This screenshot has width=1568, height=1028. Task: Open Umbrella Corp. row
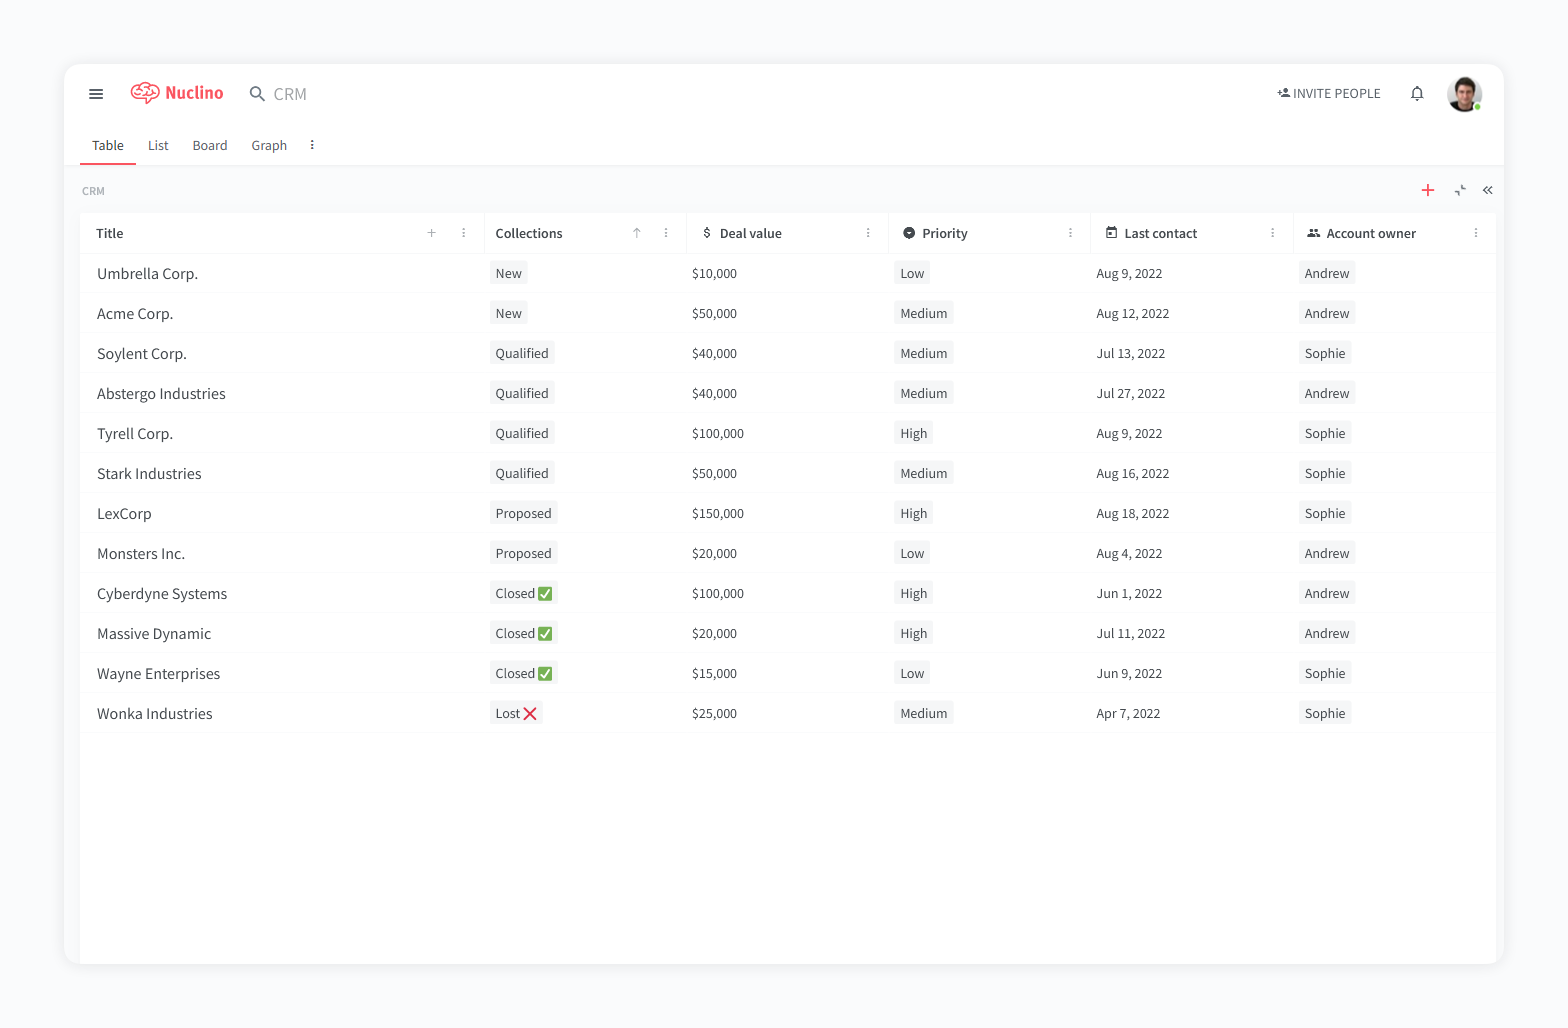[147, 274]
